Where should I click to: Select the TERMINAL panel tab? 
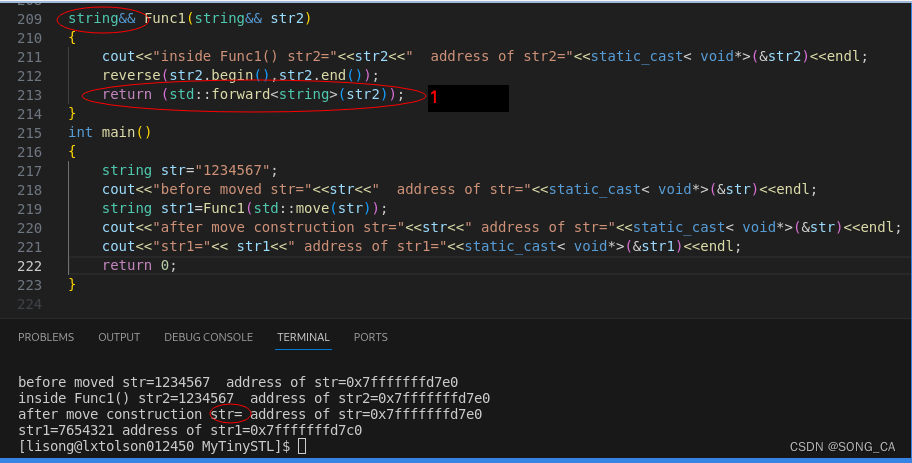(x=303, y=337)
